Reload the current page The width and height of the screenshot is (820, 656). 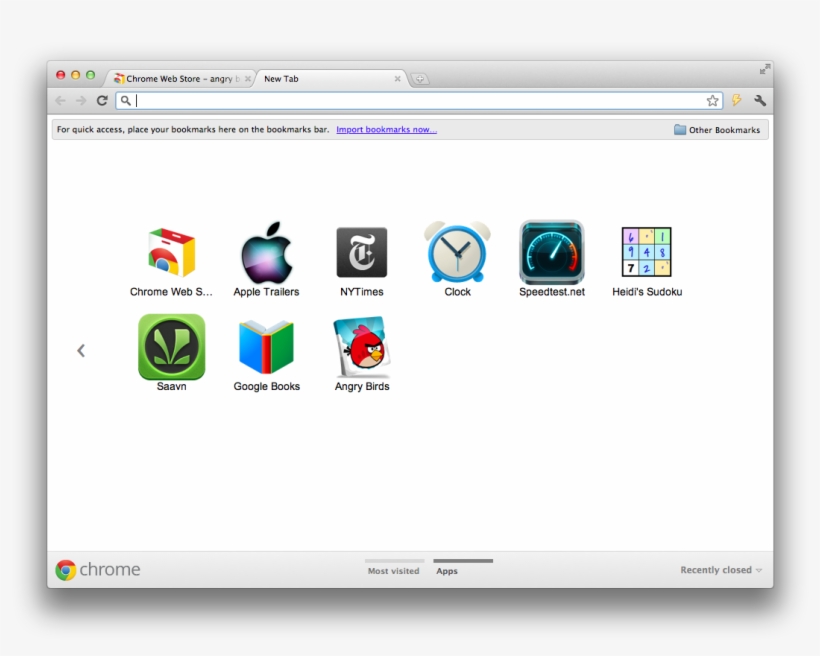coord(102,100)
